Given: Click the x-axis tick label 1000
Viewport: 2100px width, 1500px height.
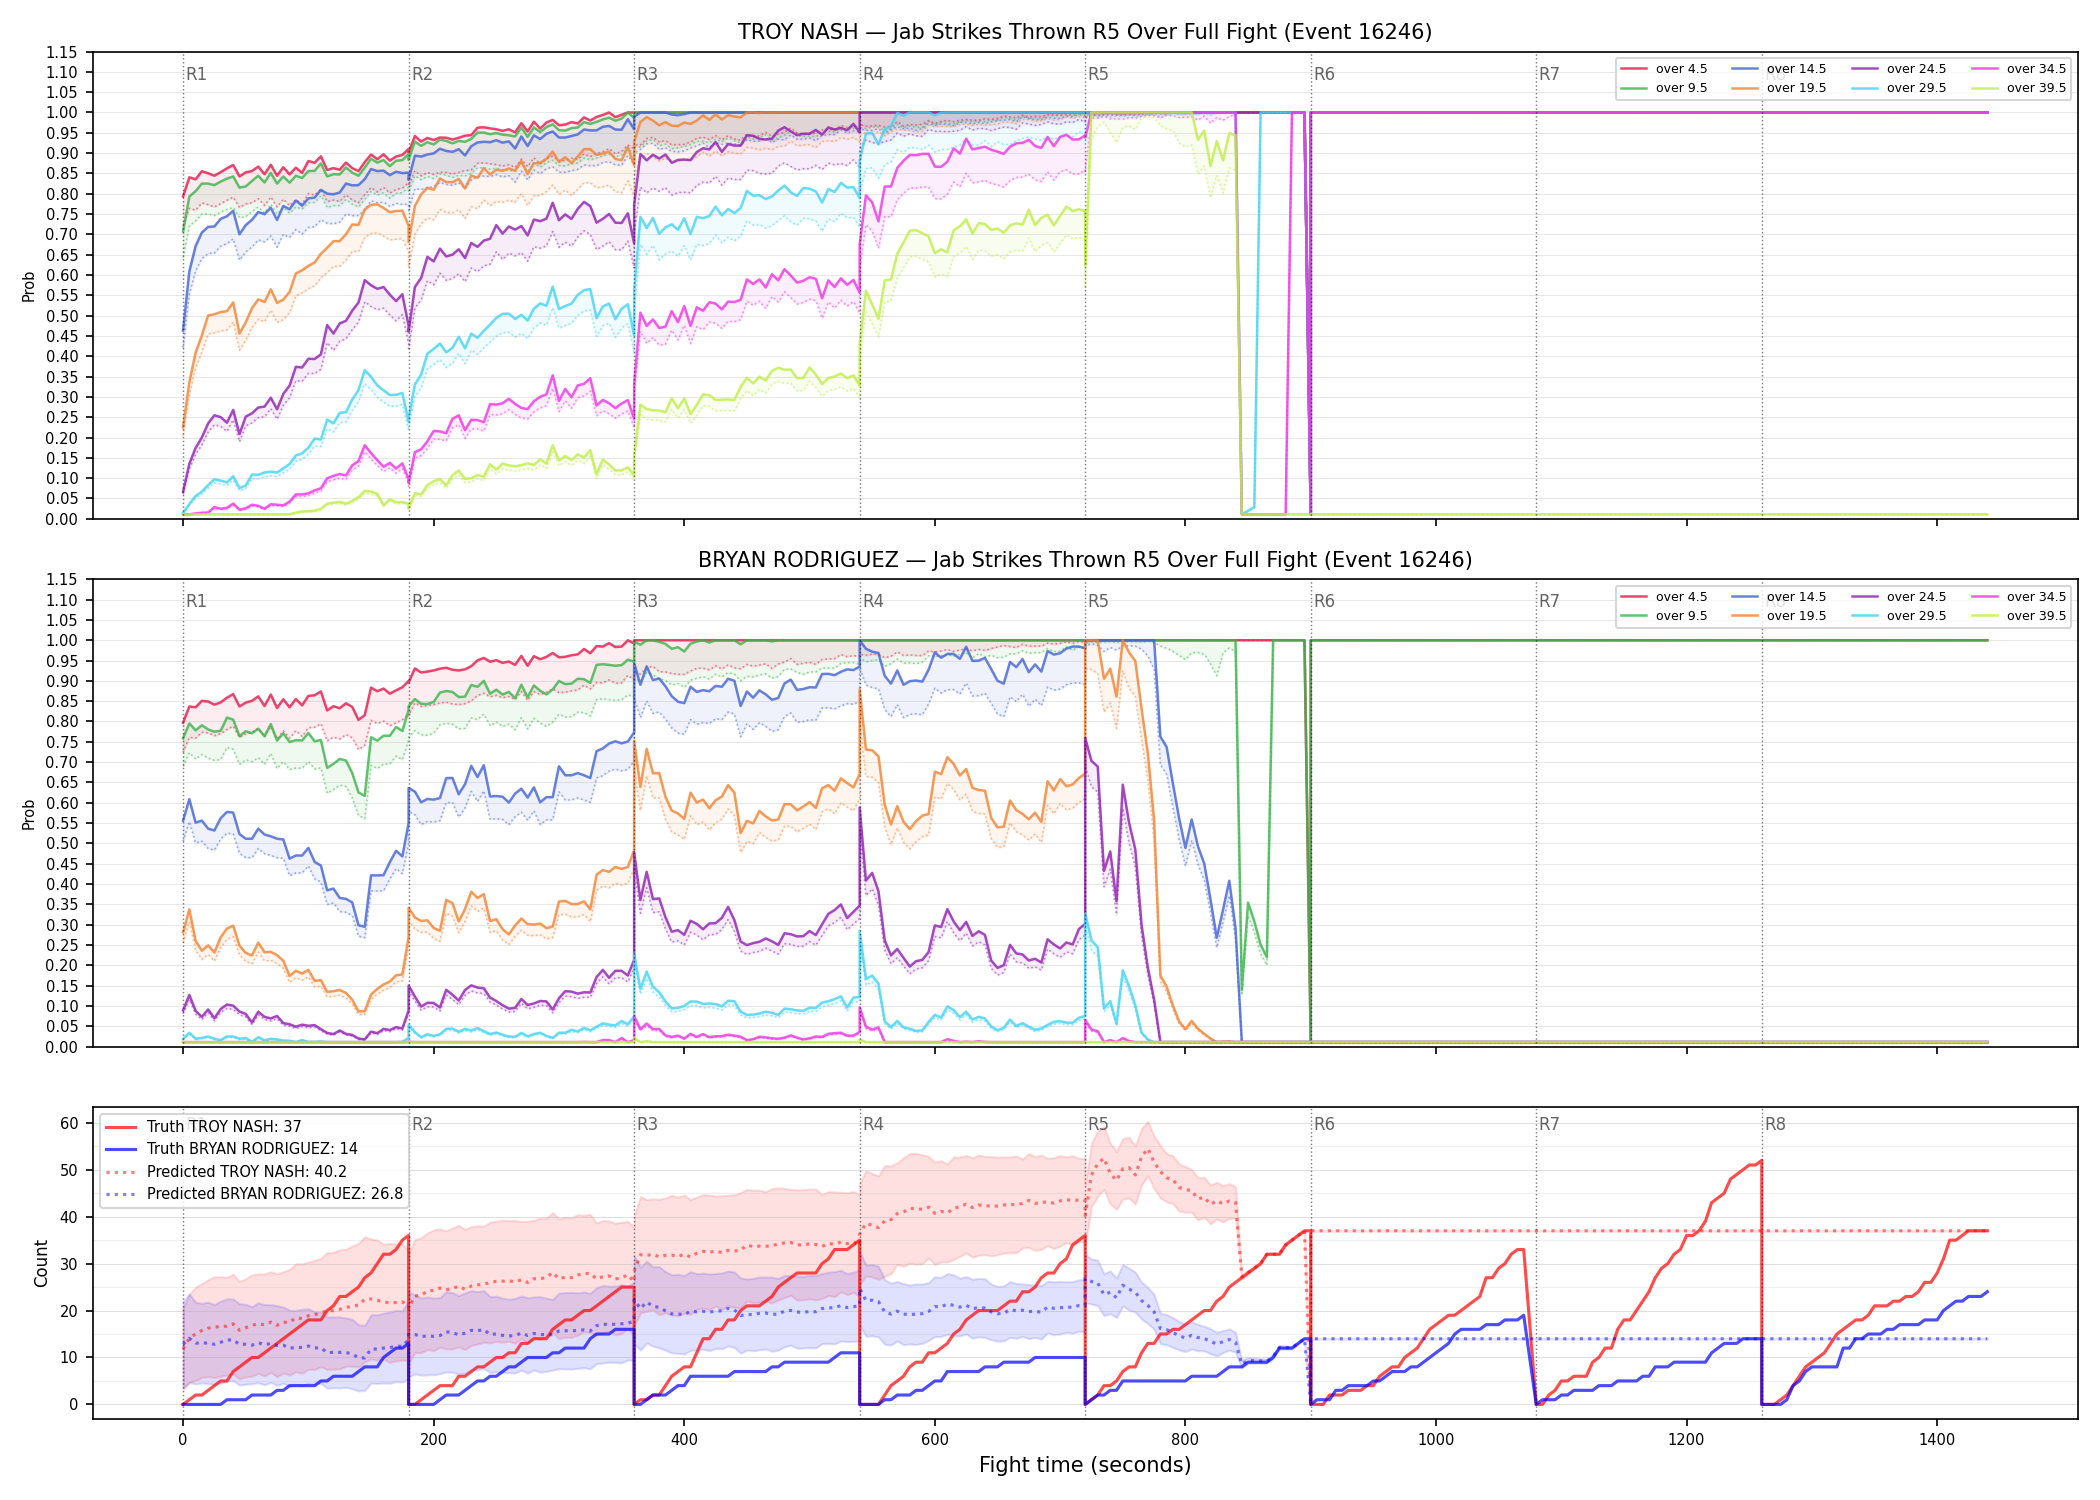Looking at the screenshot, I should coord(1436,1440).
